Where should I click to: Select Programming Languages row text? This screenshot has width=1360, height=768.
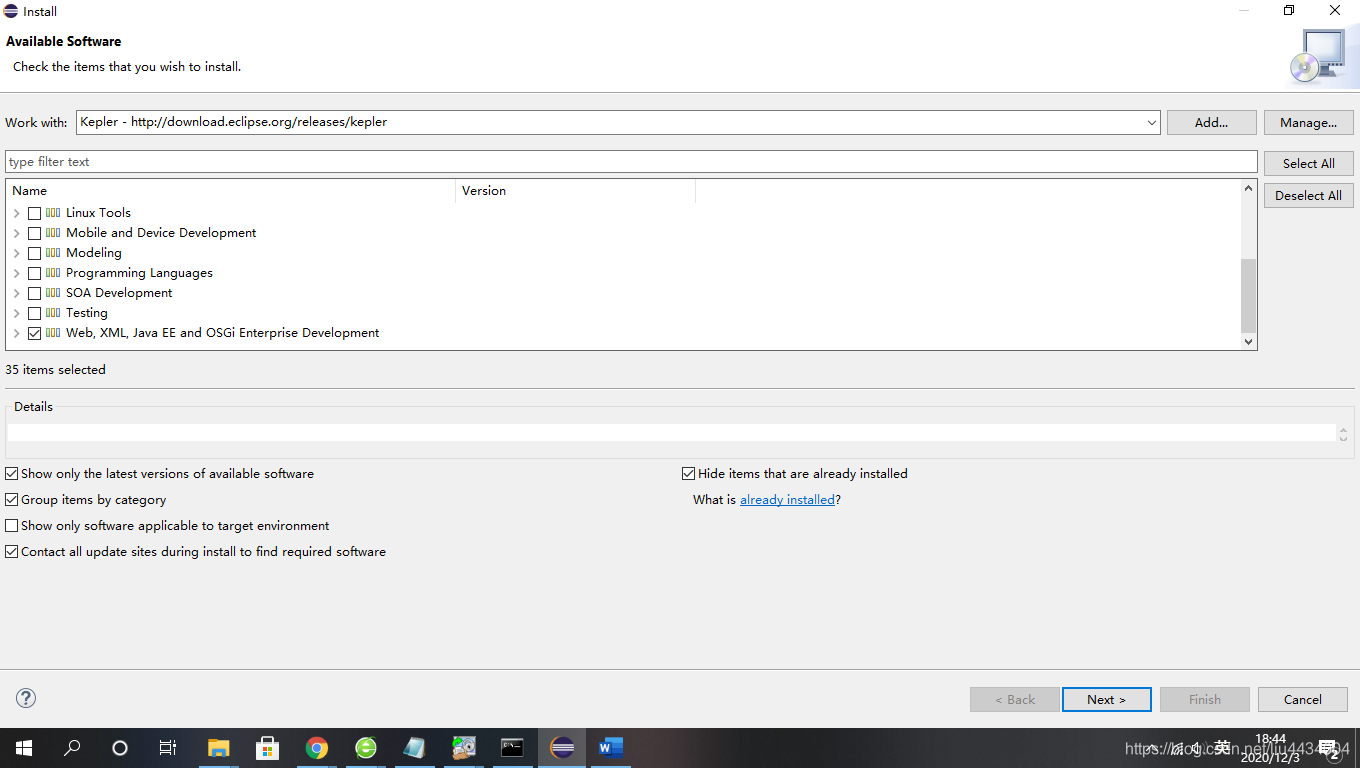139,273
